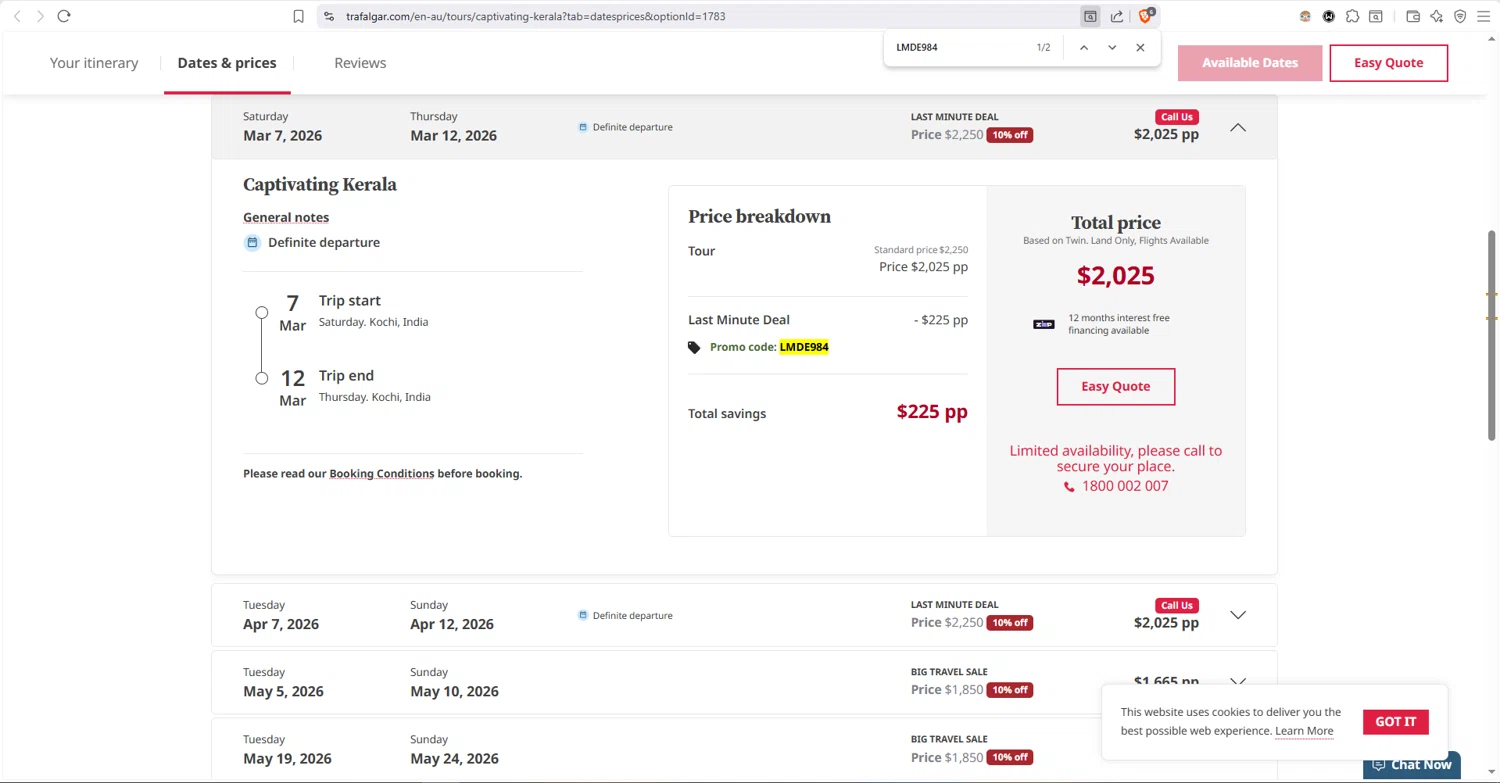Close the find-in-page bar
The image size is (1500, 783).
[1140, 47]
